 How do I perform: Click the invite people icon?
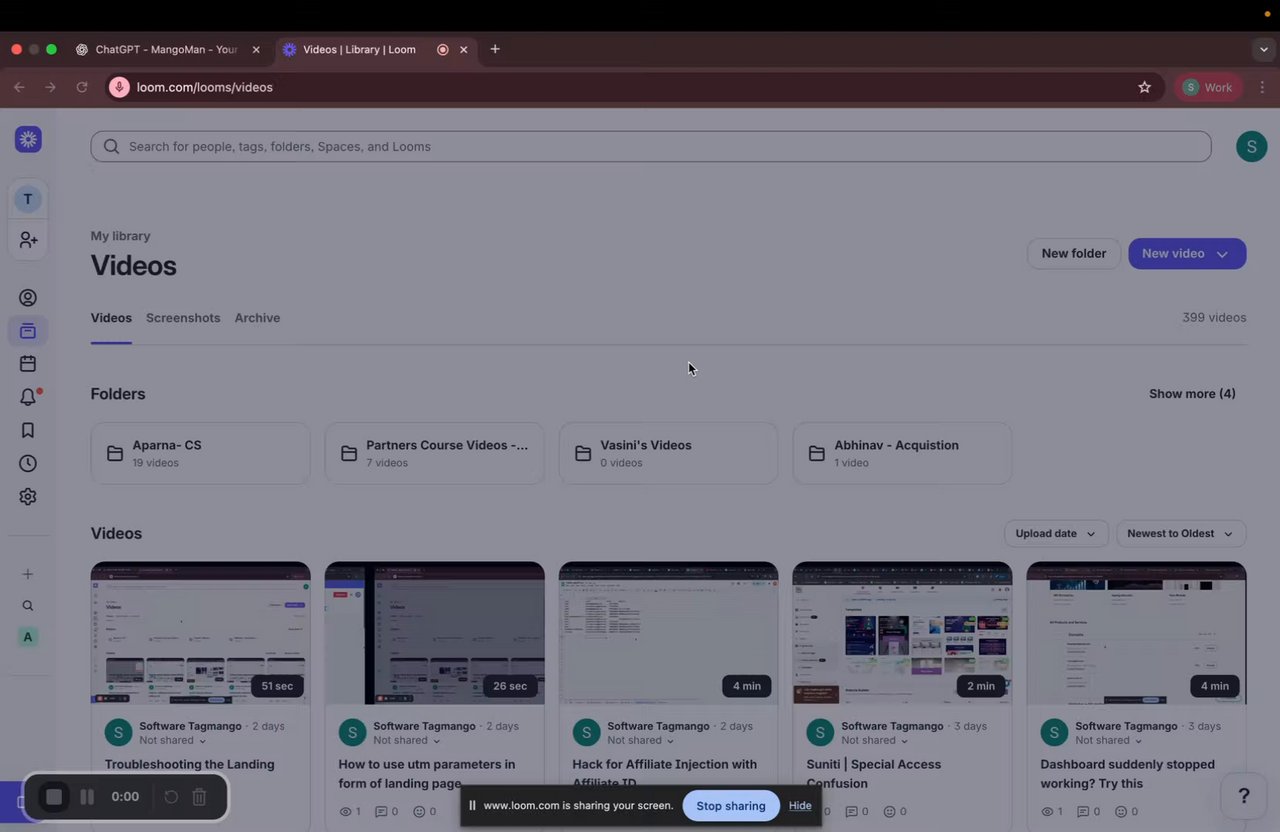tap(28, 240)
